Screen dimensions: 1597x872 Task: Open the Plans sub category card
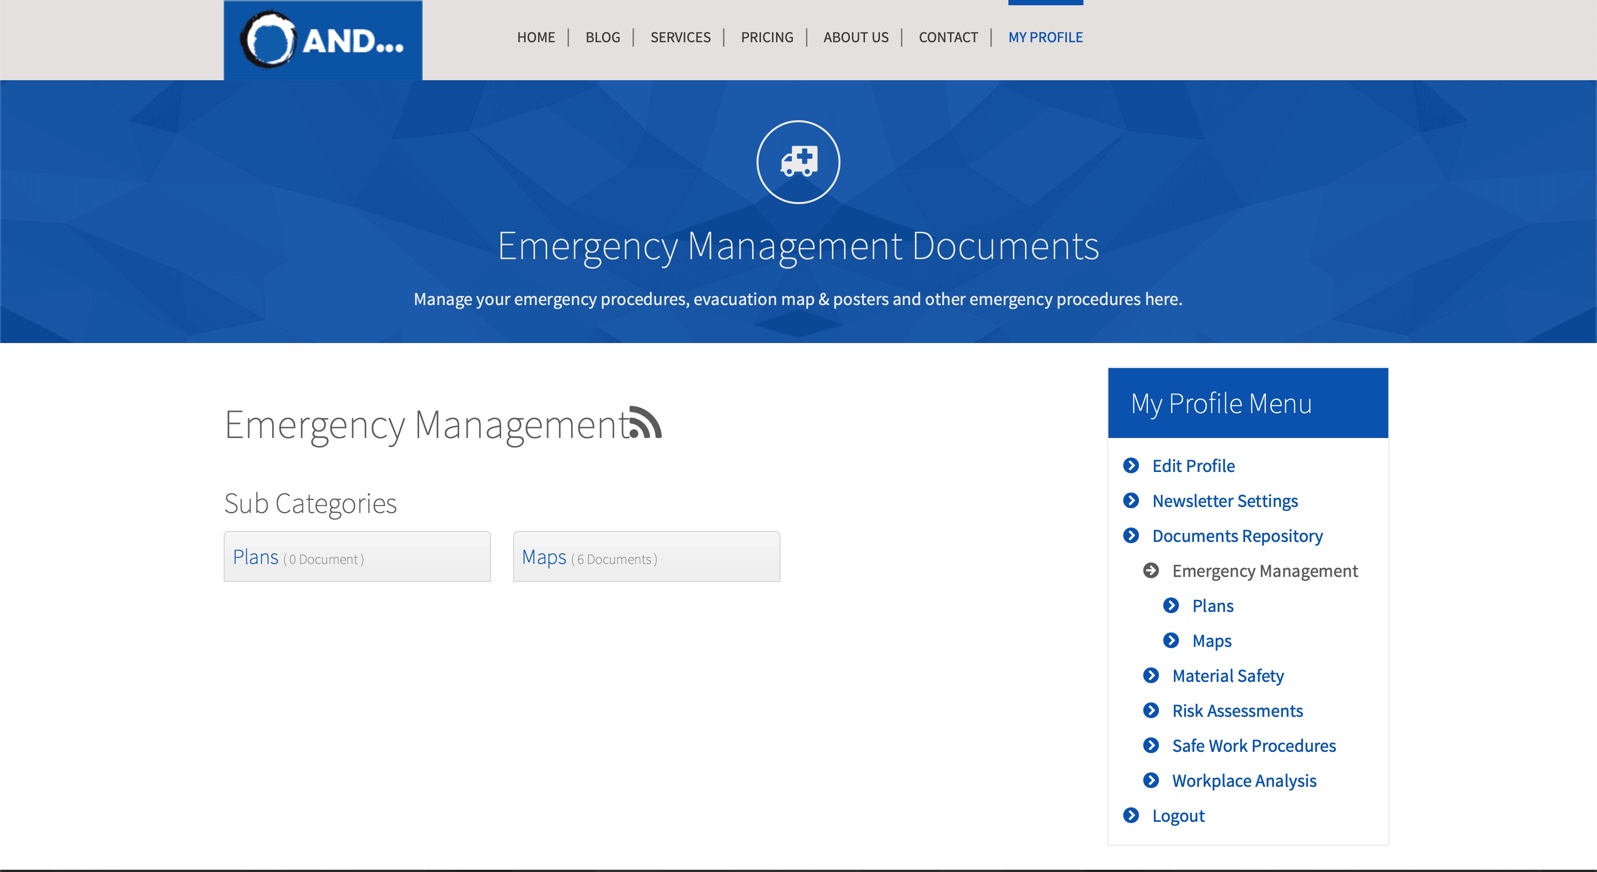click(x=357, y=557)
